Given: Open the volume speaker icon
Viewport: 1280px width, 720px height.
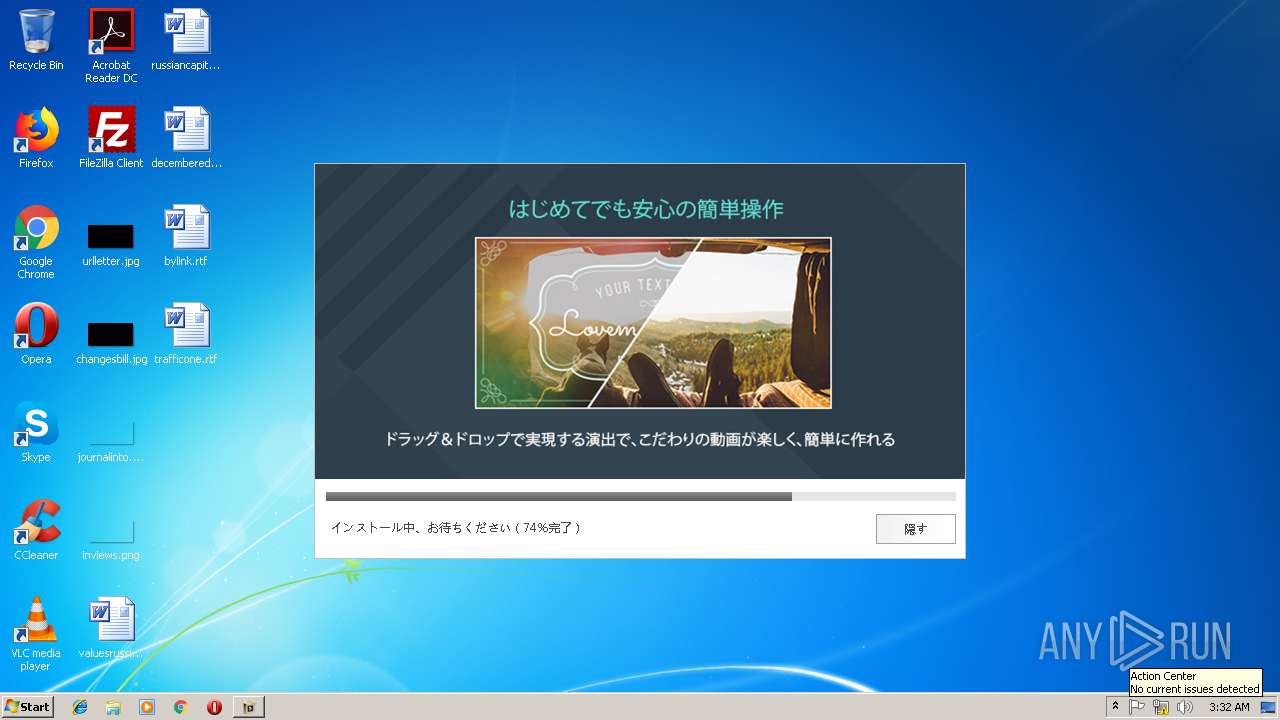Looking at the screenshot, I should (1185, 707).
